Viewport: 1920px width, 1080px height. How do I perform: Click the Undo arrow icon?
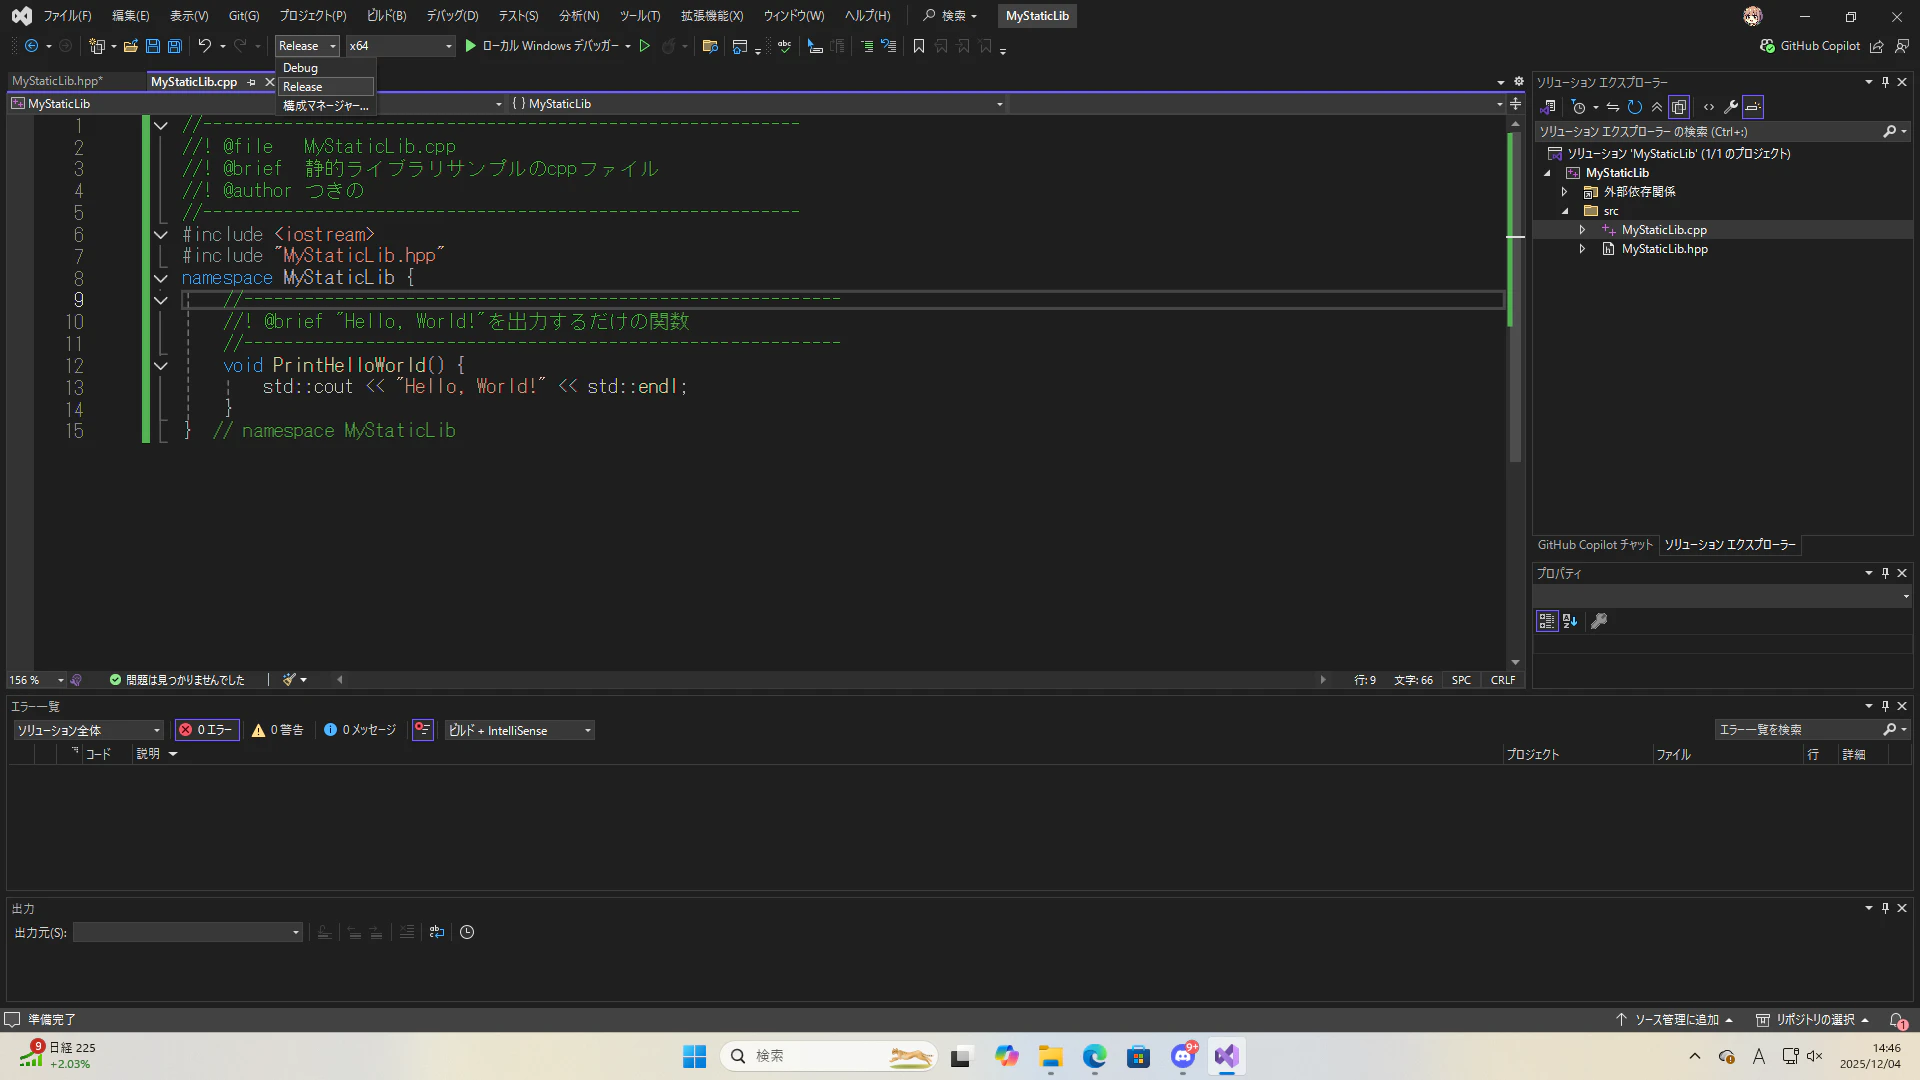click(204, 46)
